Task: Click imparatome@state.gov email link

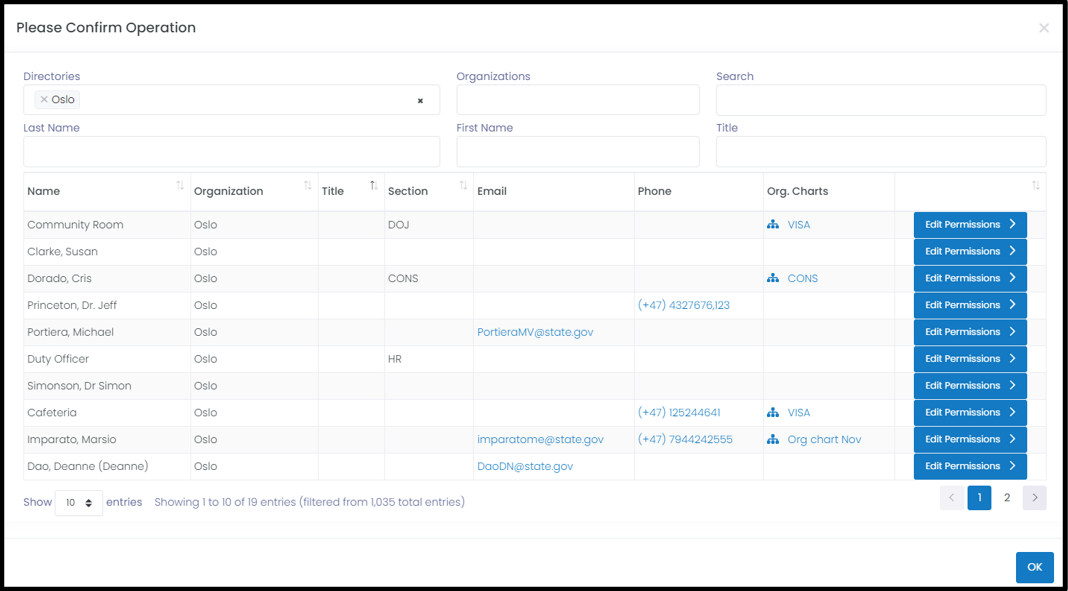Action: [x=541, y=440]
